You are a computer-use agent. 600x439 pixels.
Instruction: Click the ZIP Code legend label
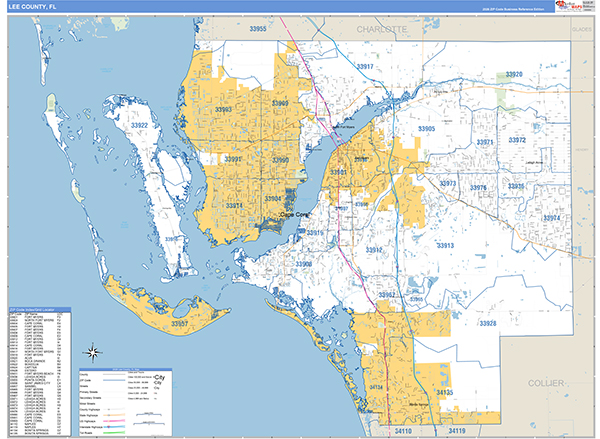[85, 380]
